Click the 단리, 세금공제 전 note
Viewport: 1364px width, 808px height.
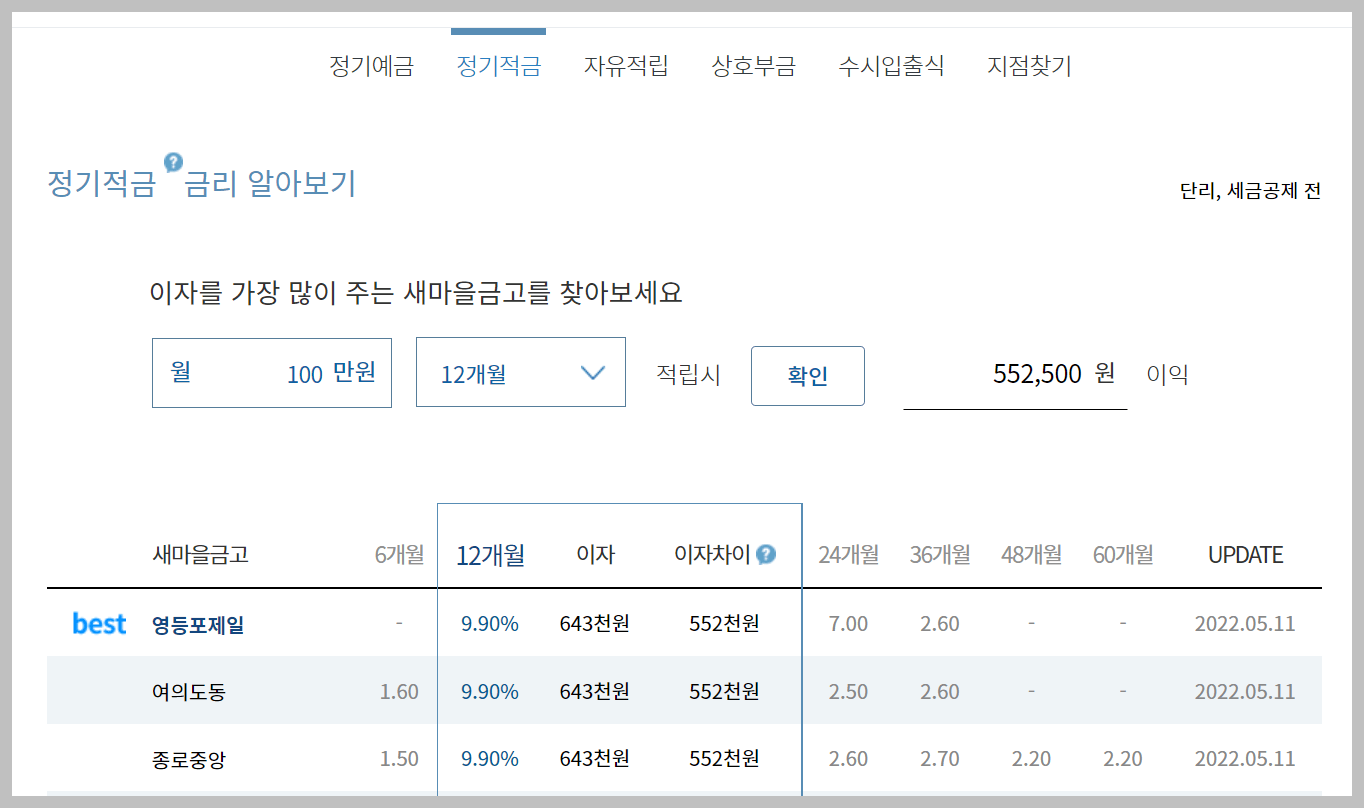[1250, 190]
